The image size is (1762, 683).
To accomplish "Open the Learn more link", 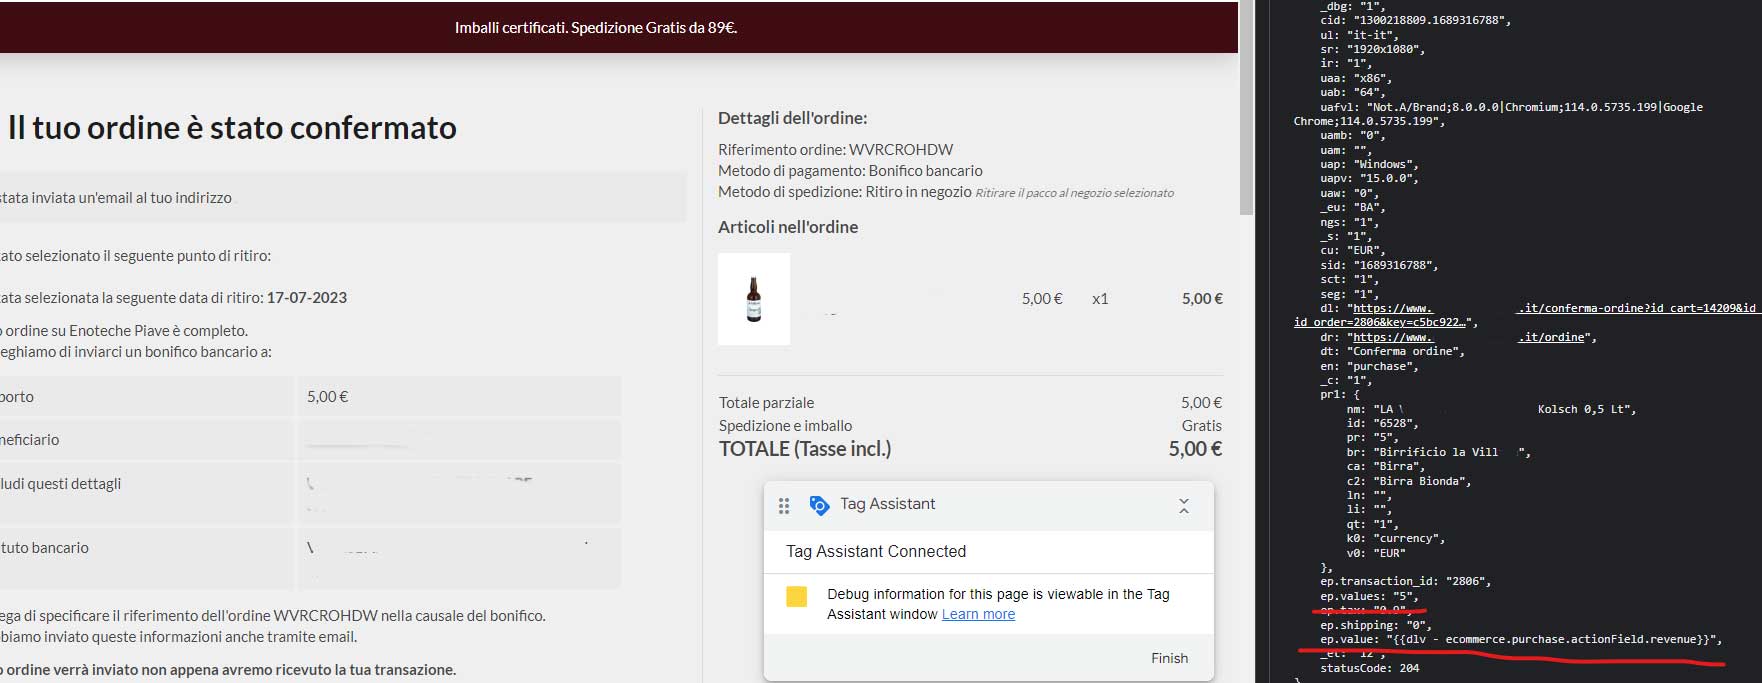I will (x=978, y=614).
